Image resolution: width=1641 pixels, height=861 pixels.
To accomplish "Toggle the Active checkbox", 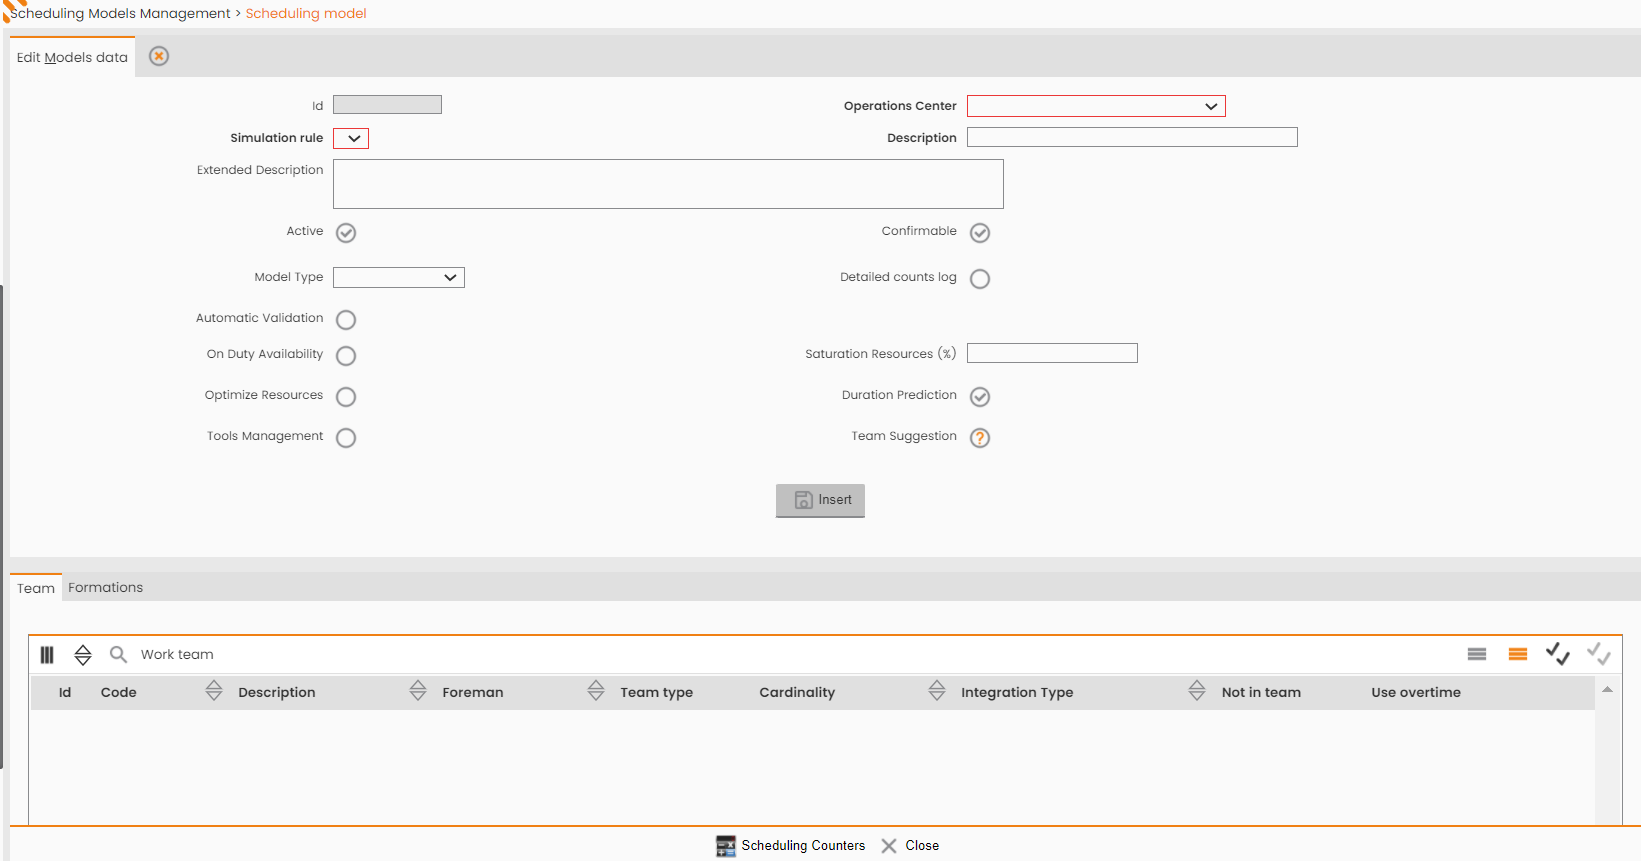I will 346,233.
